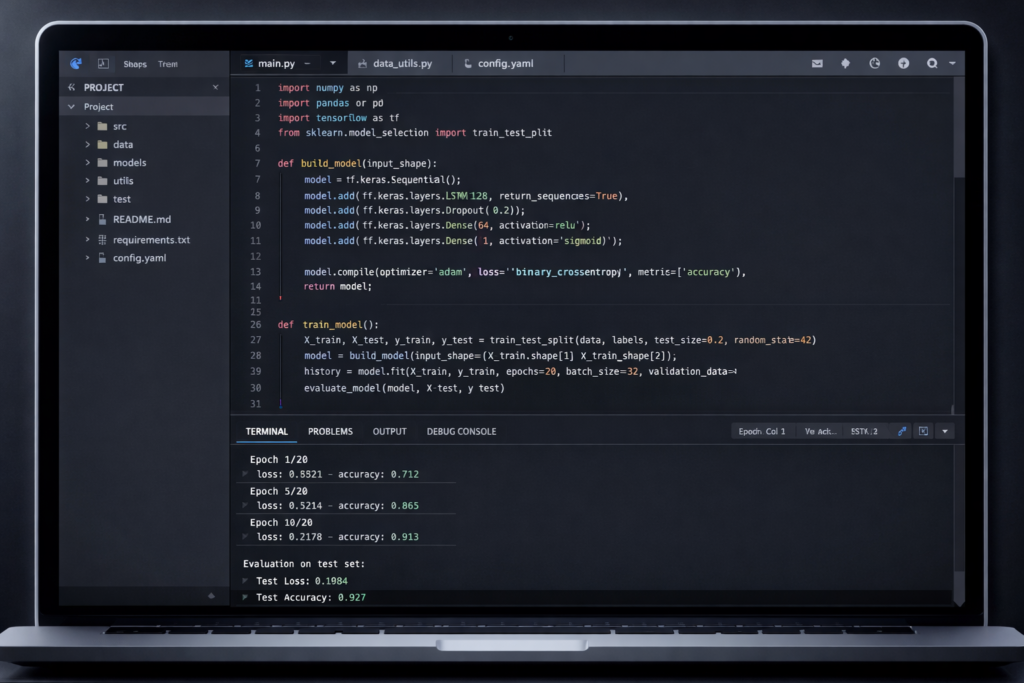The image size is (1024, 683).
Task: Click the editor vertical scrollbar
Action: pyautogui.click(x=959, y=130)
